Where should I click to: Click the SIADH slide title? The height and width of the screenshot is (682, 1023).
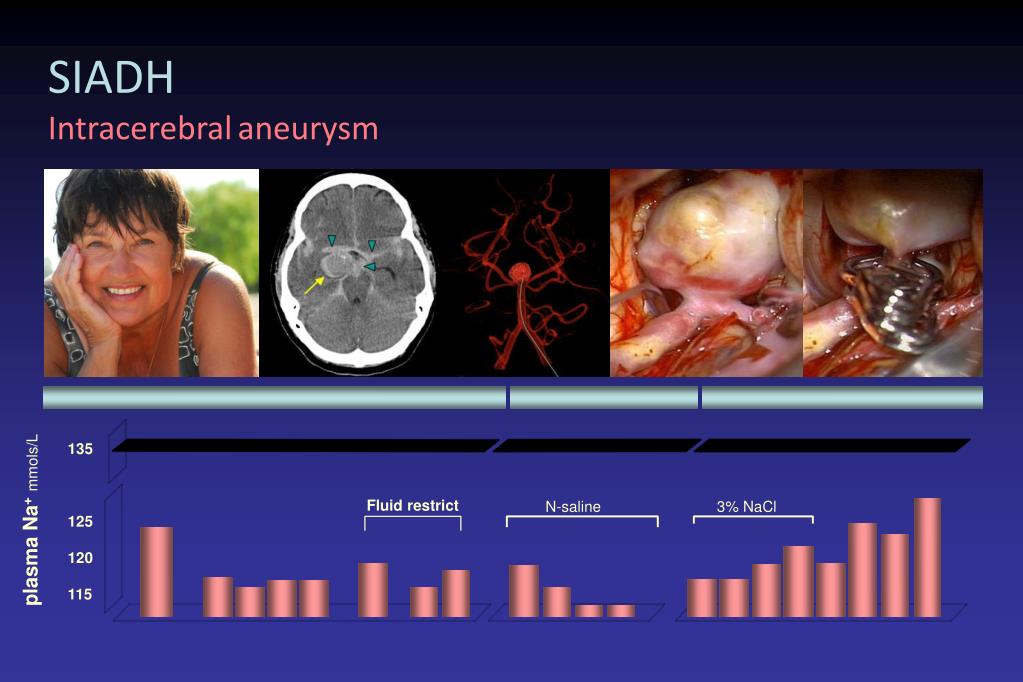pos(110,78)
